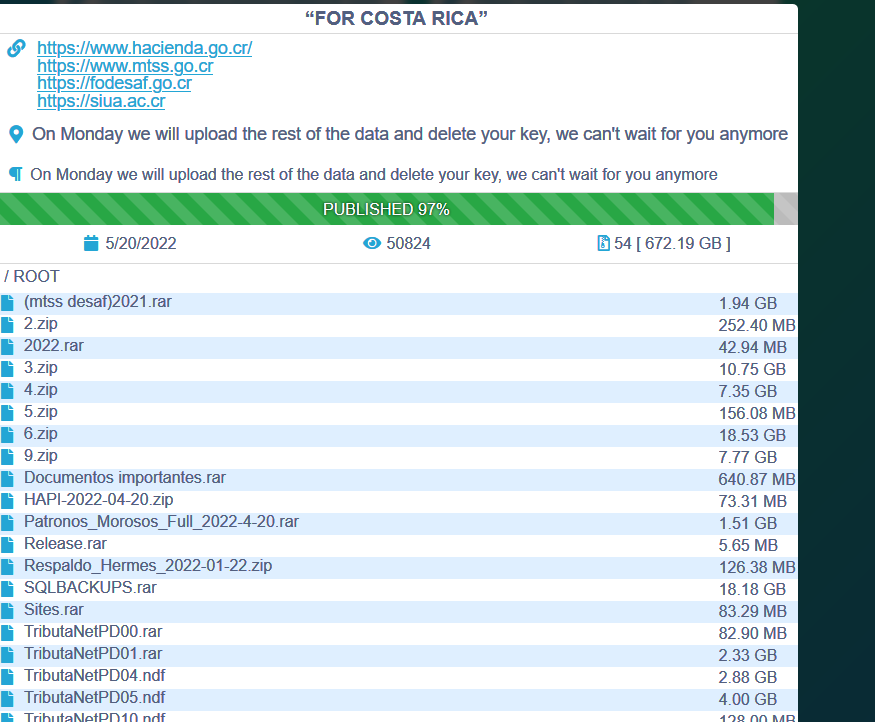Click the eye views icon beside 50824
The height and width of the screenshot is (722, 875).
pyautogui.click(x=372, y=243)
